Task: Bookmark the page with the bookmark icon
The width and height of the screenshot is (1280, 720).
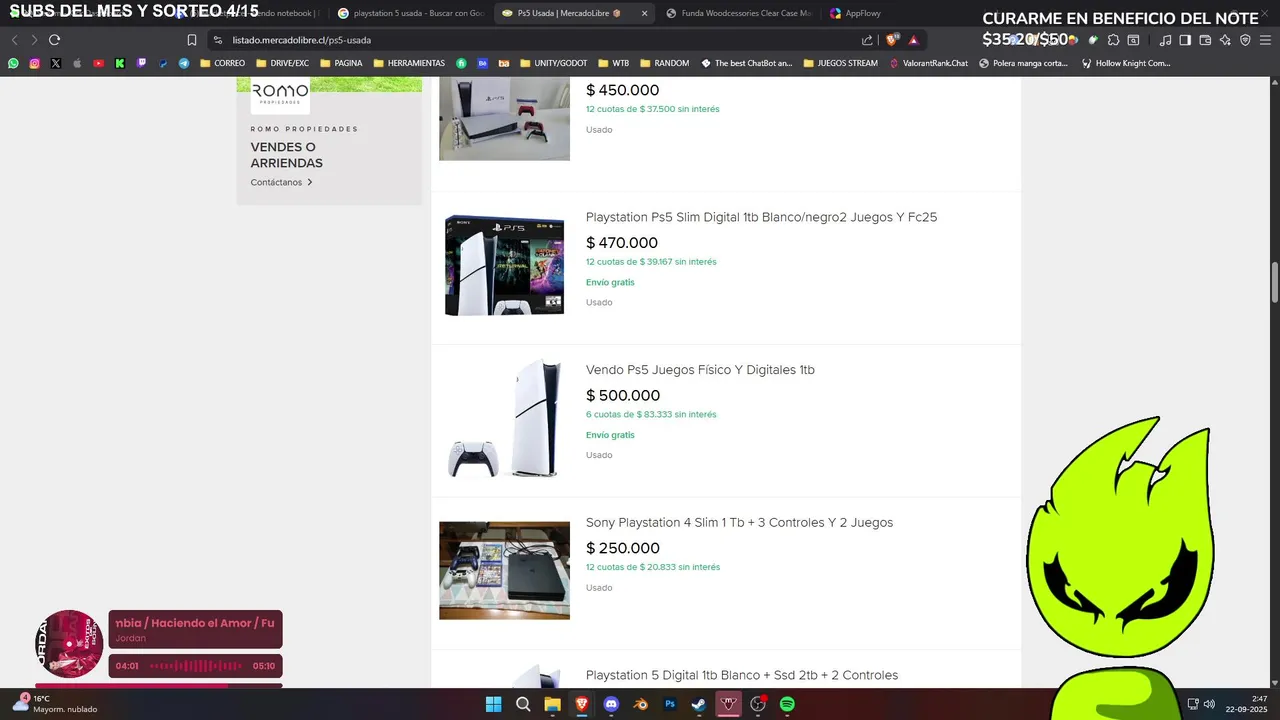Action: pyautogui.click(x=191, y=40)
